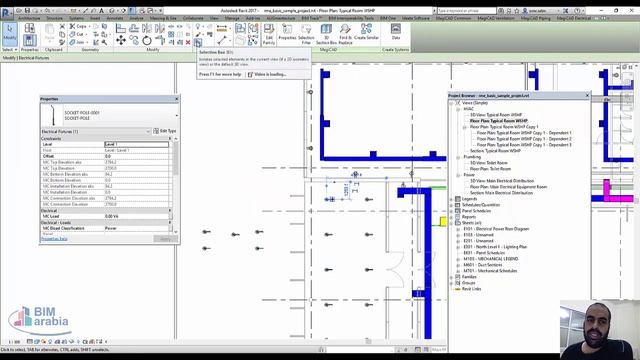Viewport: 640px width, 360px height.
Task: Open the Structure ribbon tab
Action: tap(54, 18)
